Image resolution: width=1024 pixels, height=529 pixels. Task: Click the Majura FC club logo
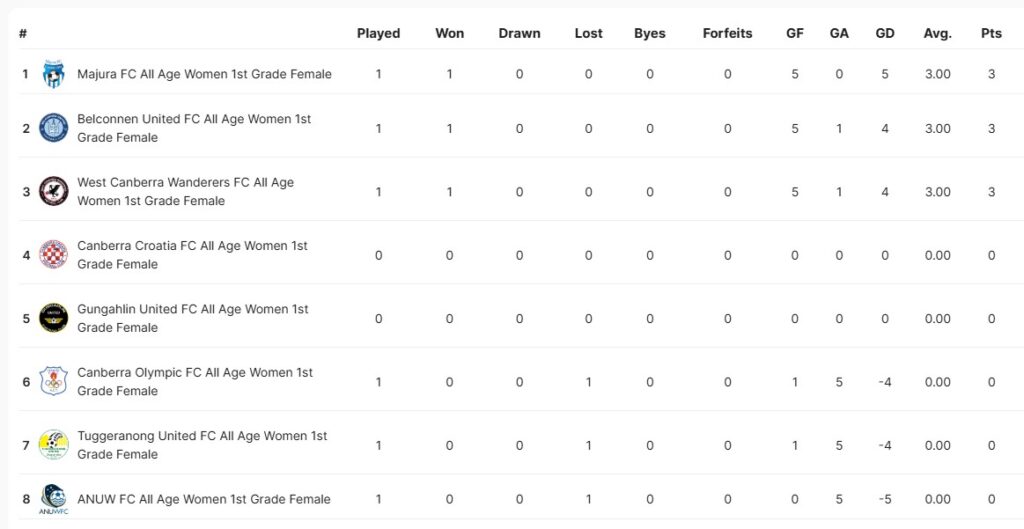pyautogui.click(x=53, y=74)
